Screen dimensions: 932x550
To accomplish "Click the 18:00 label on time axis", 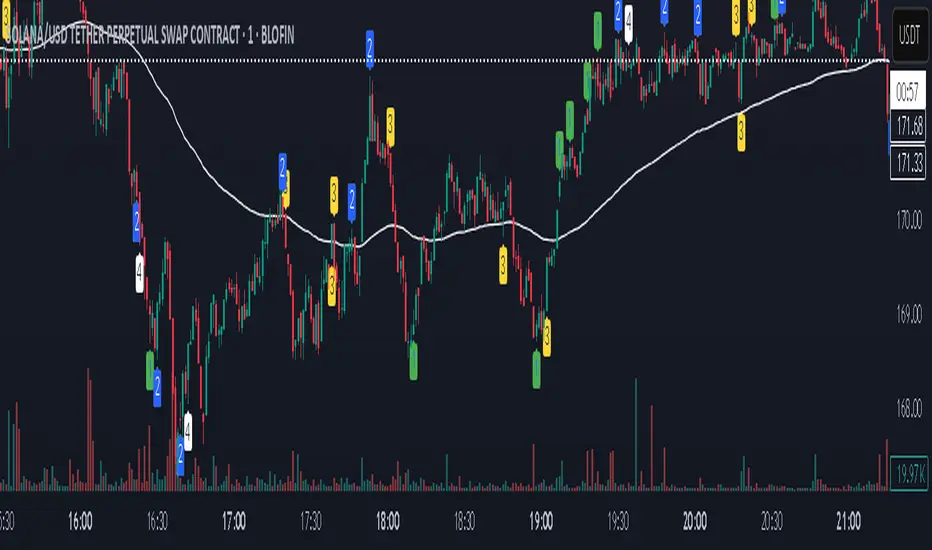I will 388,521.
